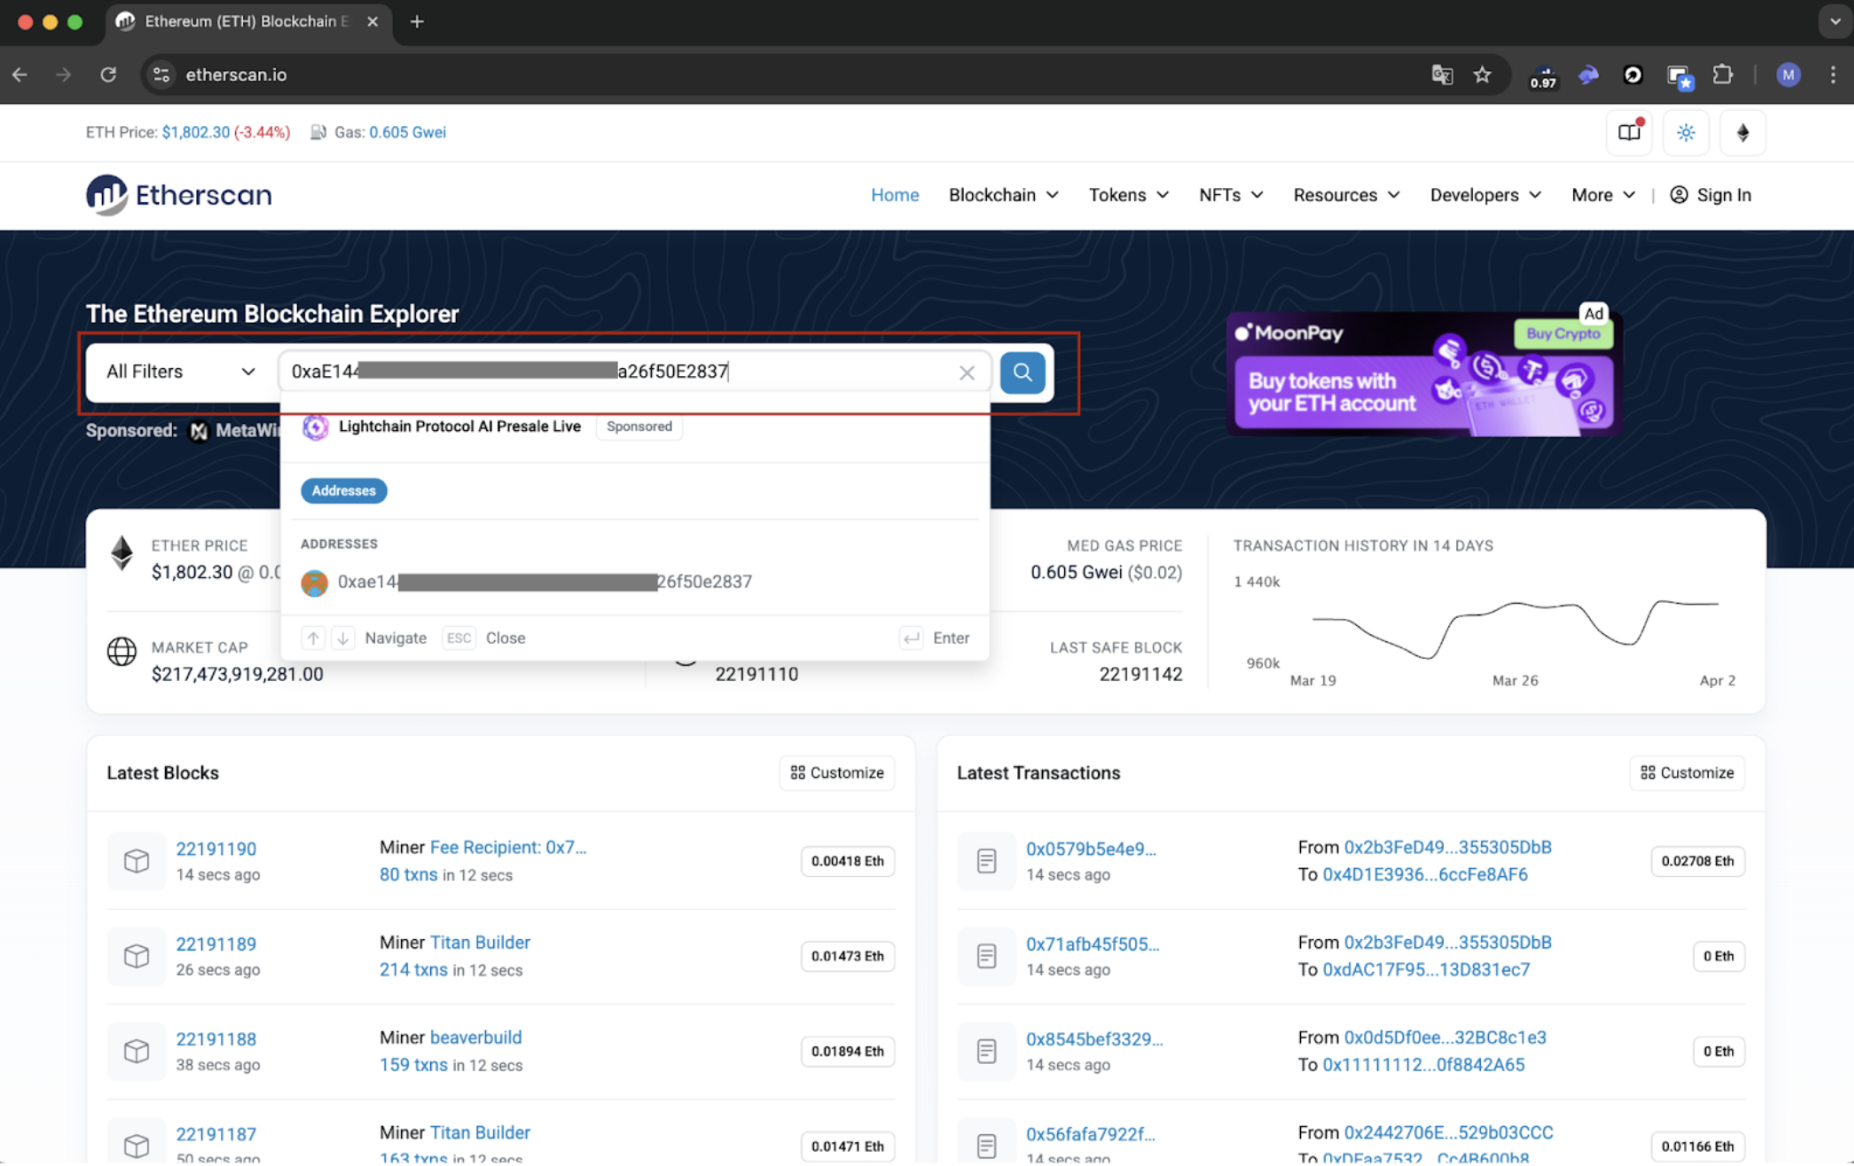Viewport: 1854px width, 1166px height.
Task: Go back to the previous page
Action: (x=20, y=75)
